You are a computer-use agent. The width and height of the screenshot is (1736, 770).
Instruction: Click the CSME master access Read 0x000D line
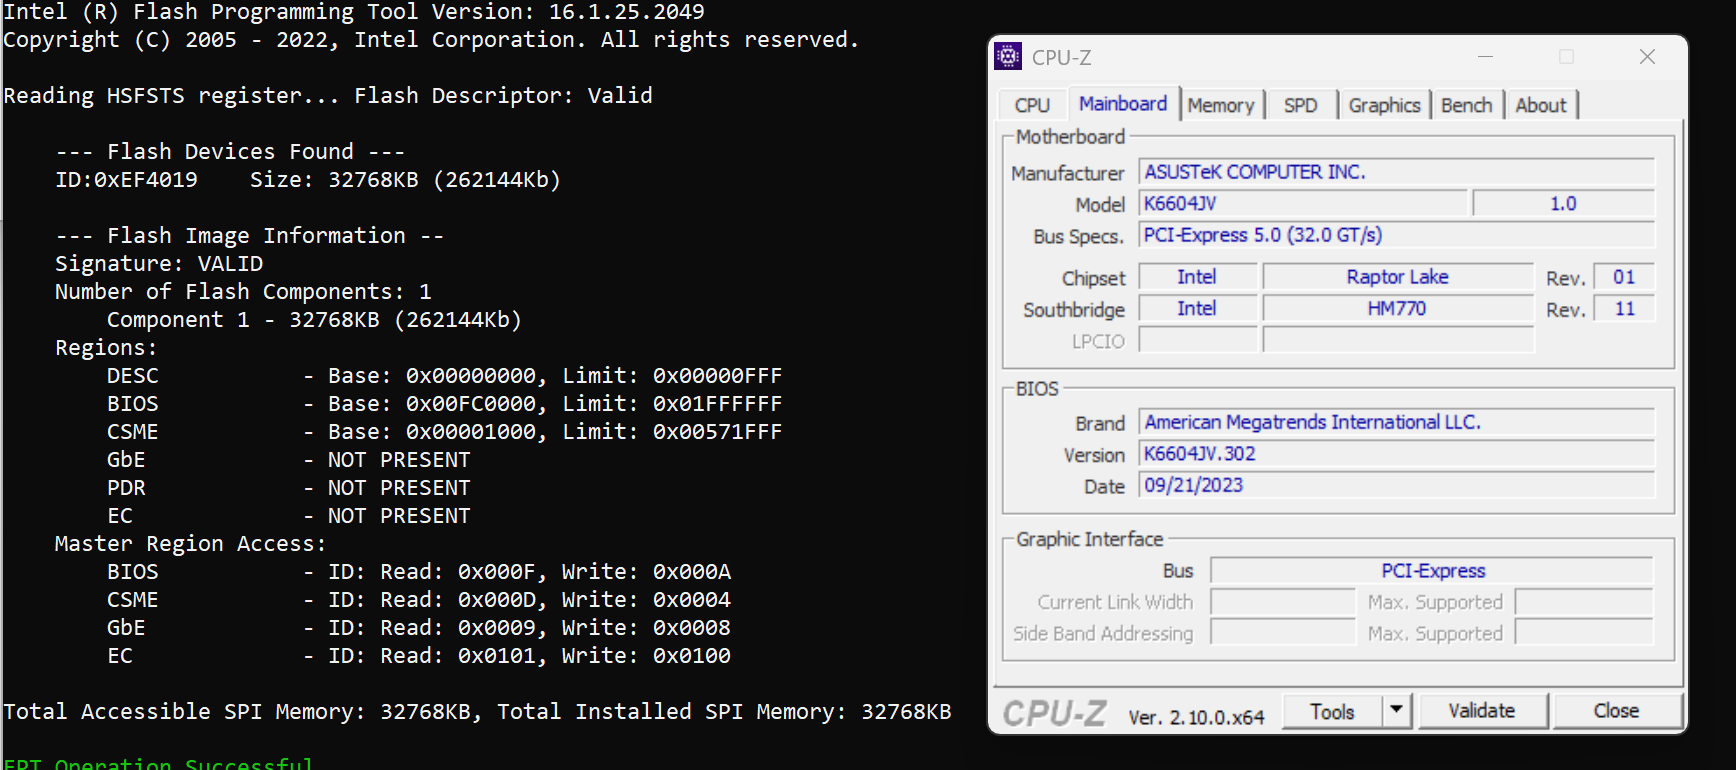[419, 600]
